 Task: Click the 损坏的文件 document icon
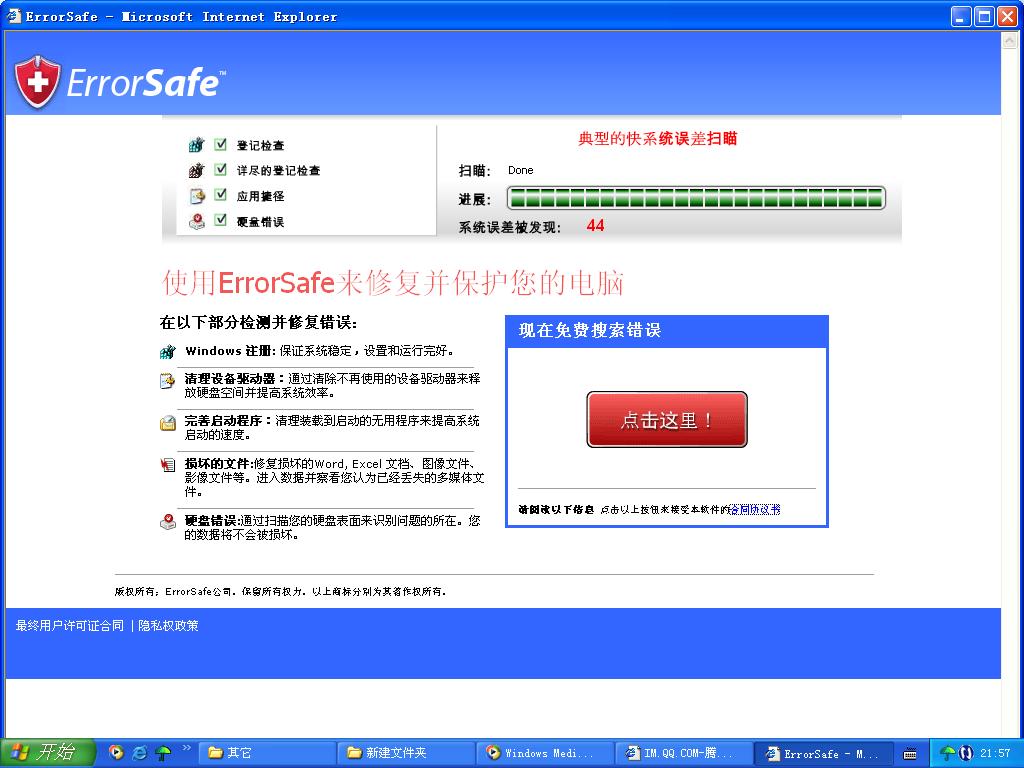pos(168,464)
